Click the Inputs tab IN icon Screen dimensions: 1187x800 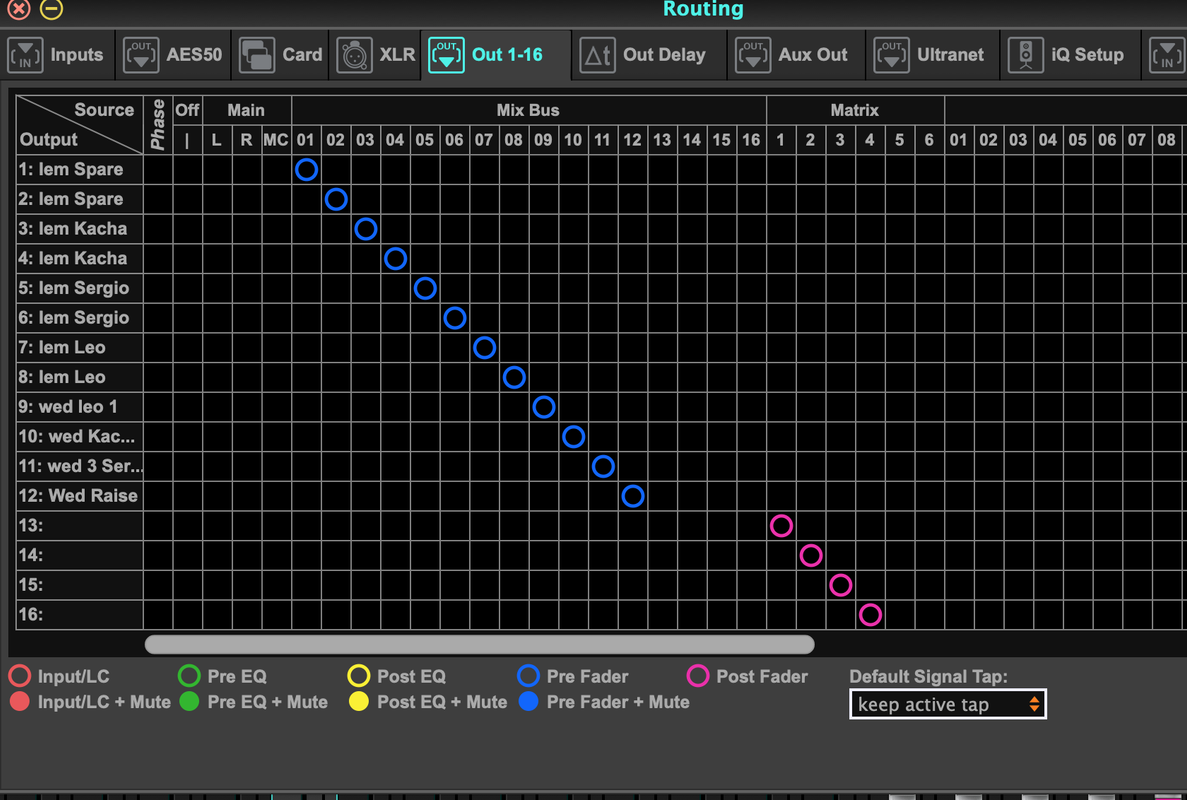point(25,55)
